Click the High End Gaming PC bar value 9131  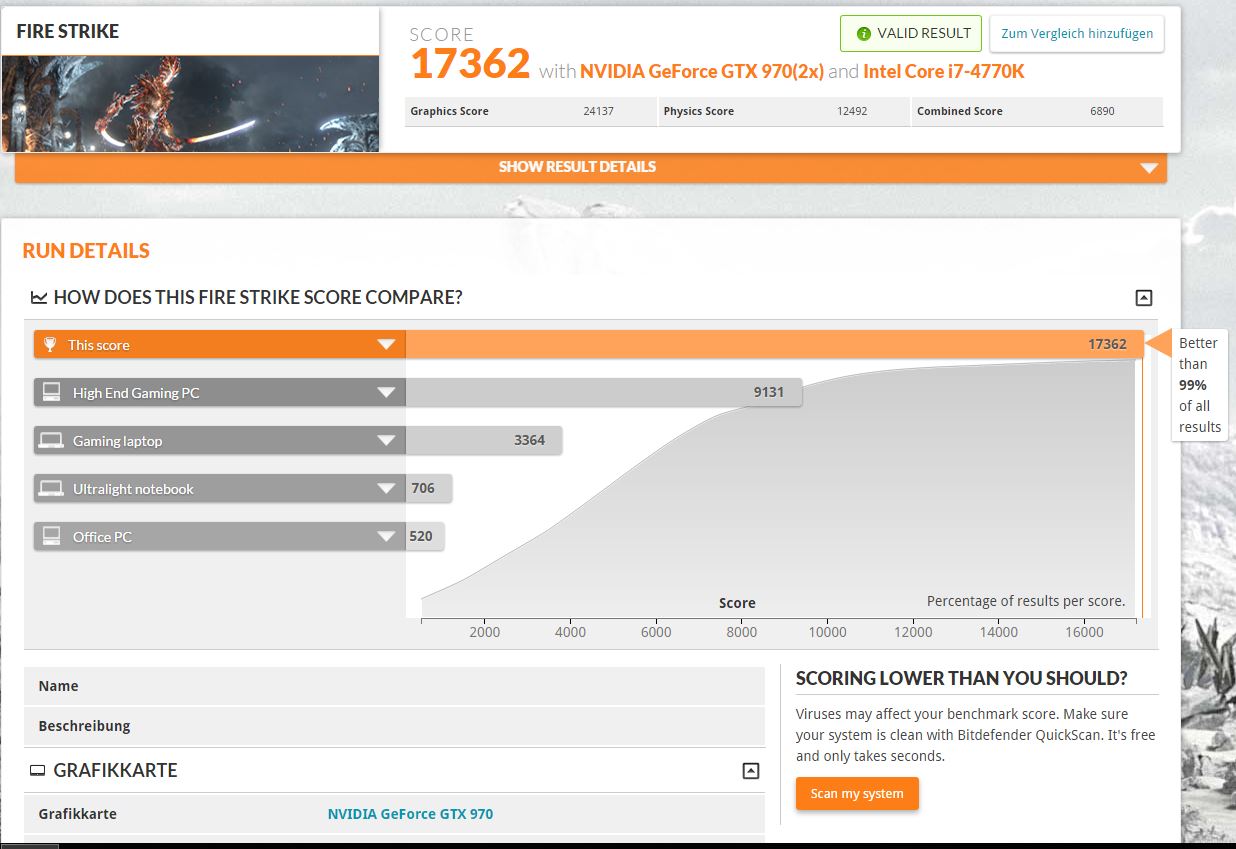[769, 393]
